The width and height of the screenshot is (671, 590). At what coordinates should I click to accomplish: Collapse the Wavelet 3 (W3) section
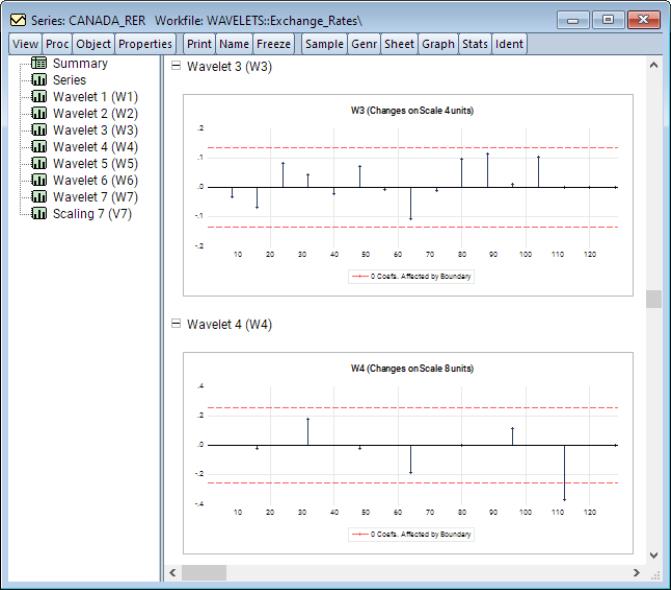[x=176, y=67]
